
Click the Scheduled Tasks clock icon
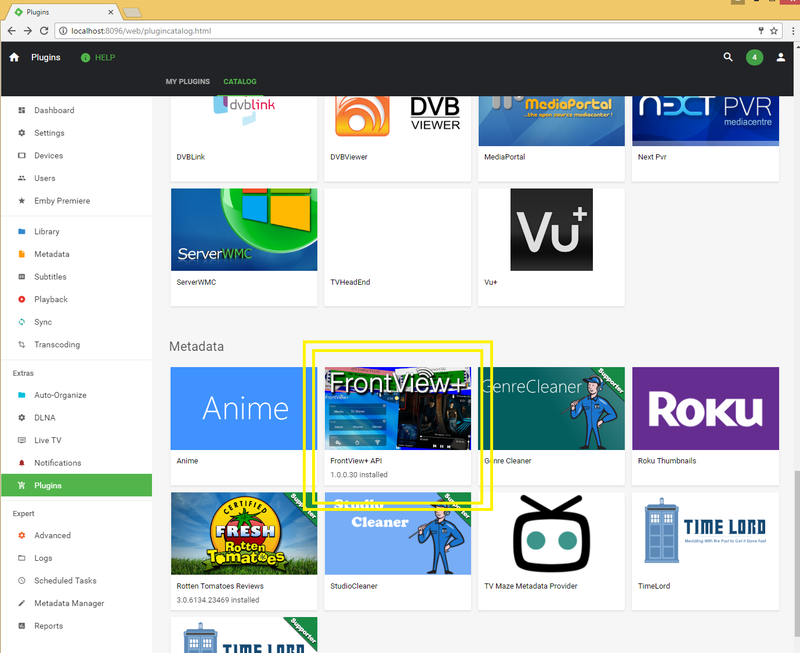tap(21, 581)
